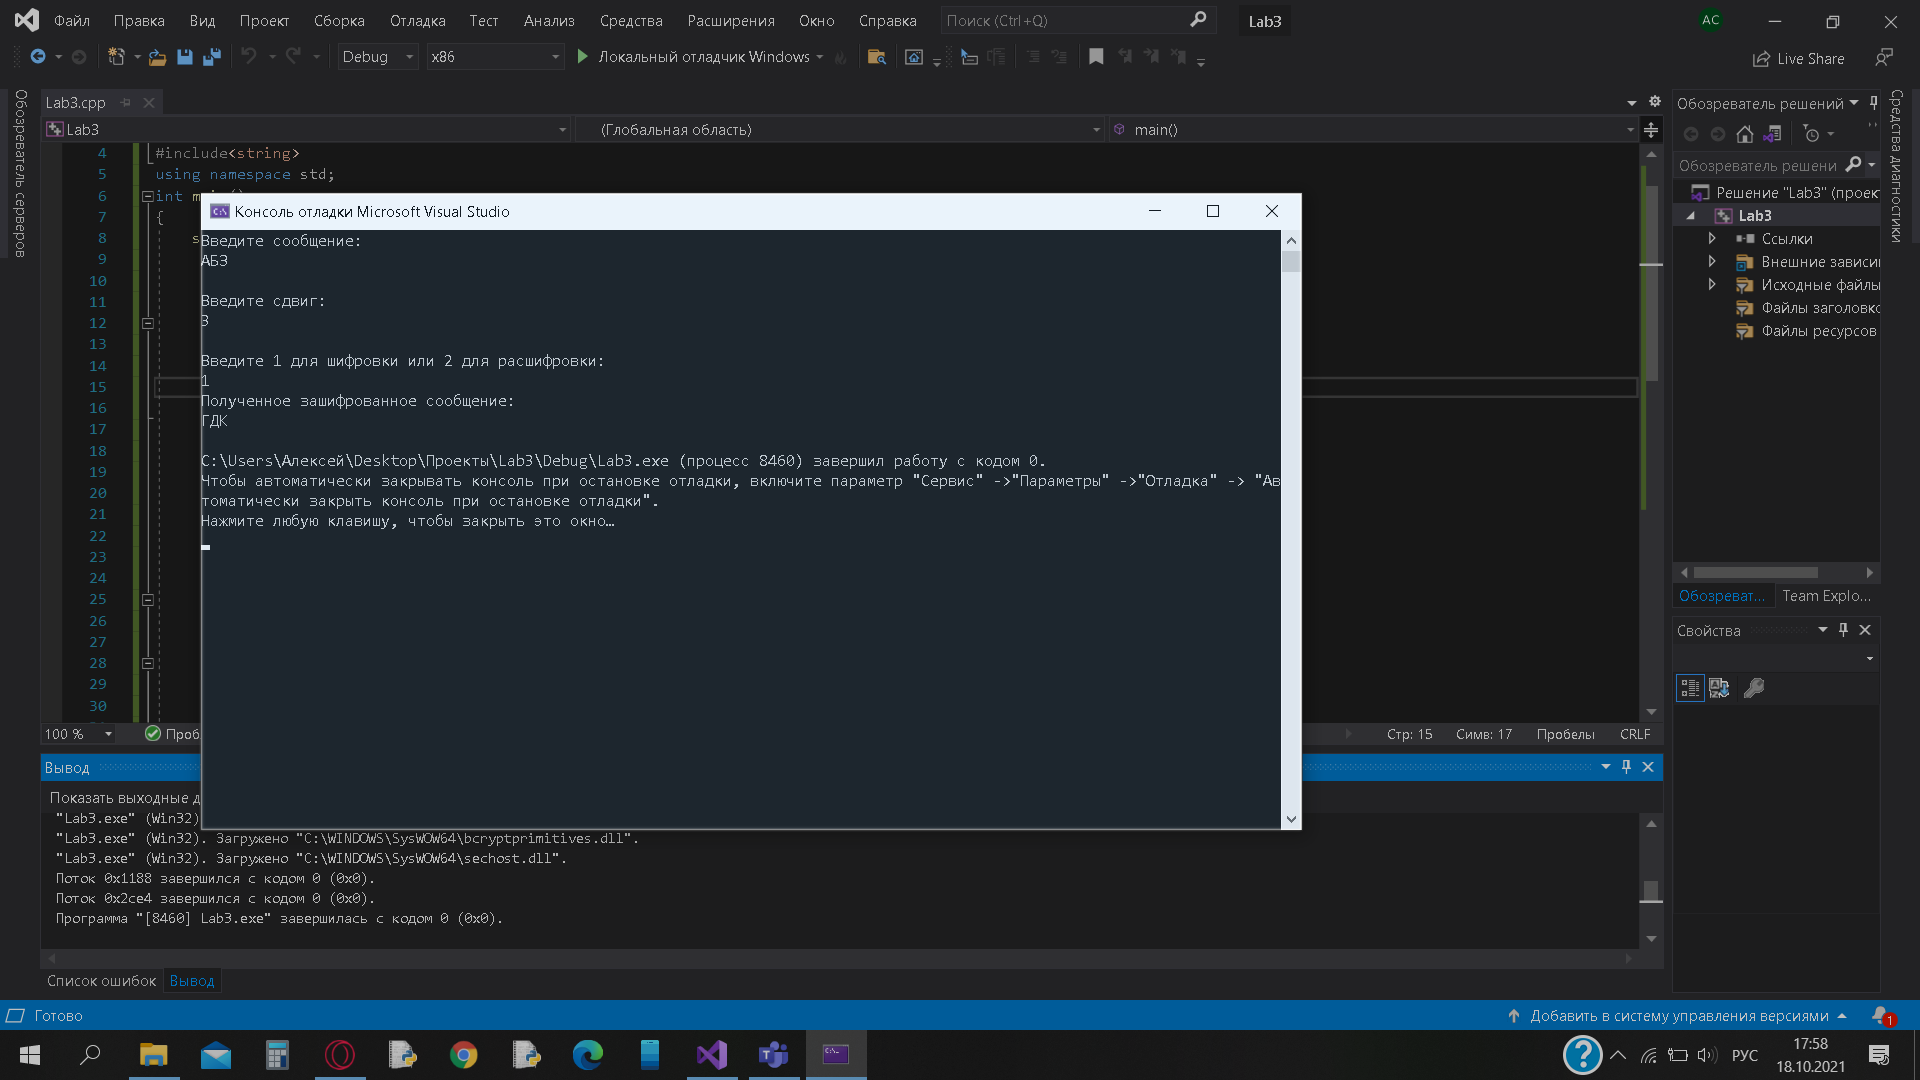Switch to the Team Explorer tab
This screenshot has width=1920, height=1080.
pyautogui.click(x=1826, y=596)
